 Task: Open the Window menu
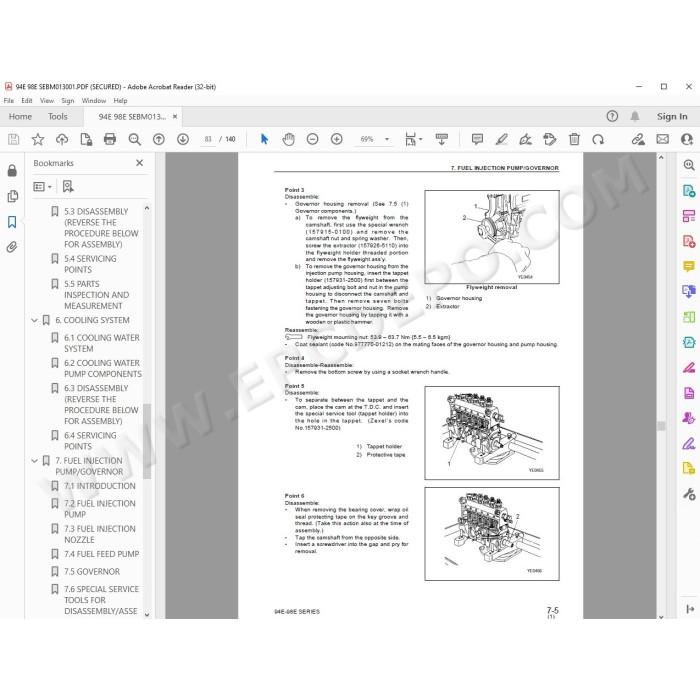coord(94,100)
